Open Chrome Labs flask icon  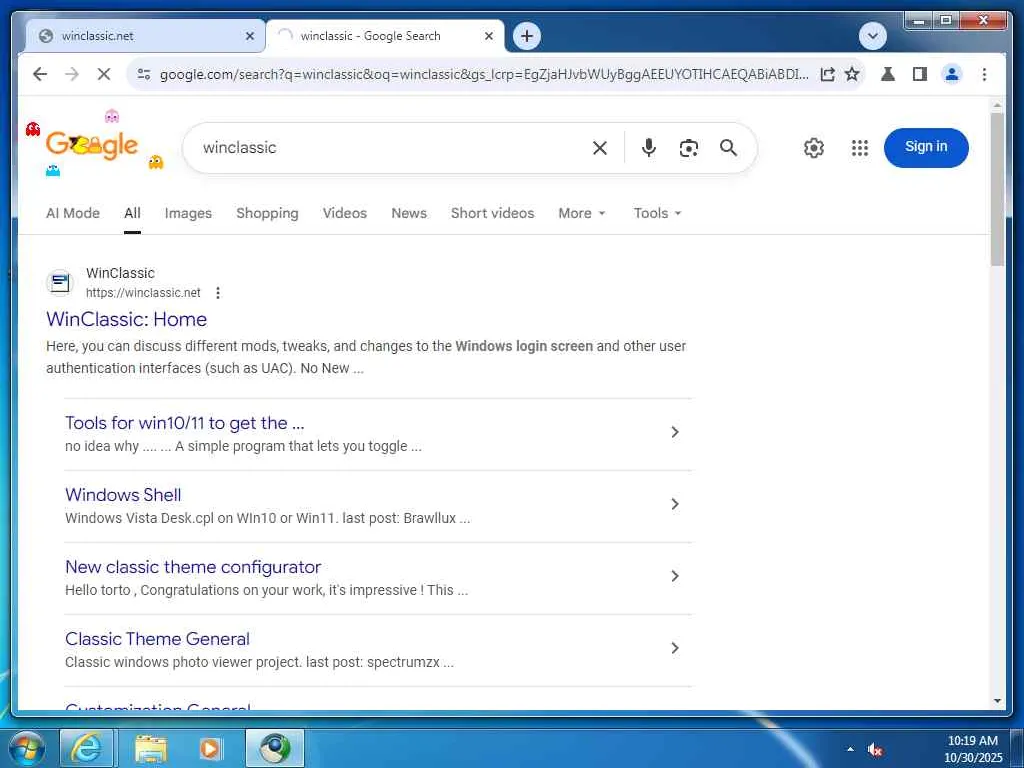tap(888, 74)
